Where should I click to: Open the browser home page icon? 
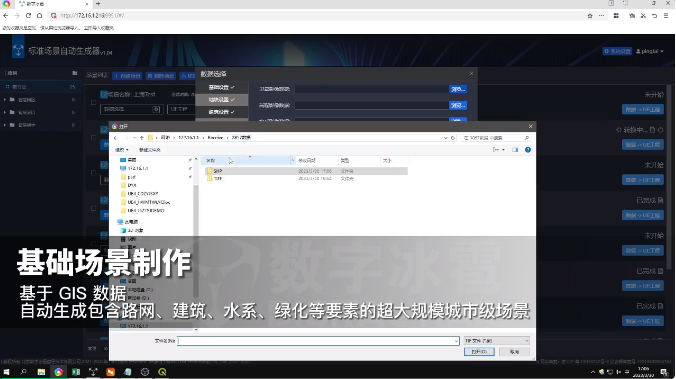click(39, 16)
